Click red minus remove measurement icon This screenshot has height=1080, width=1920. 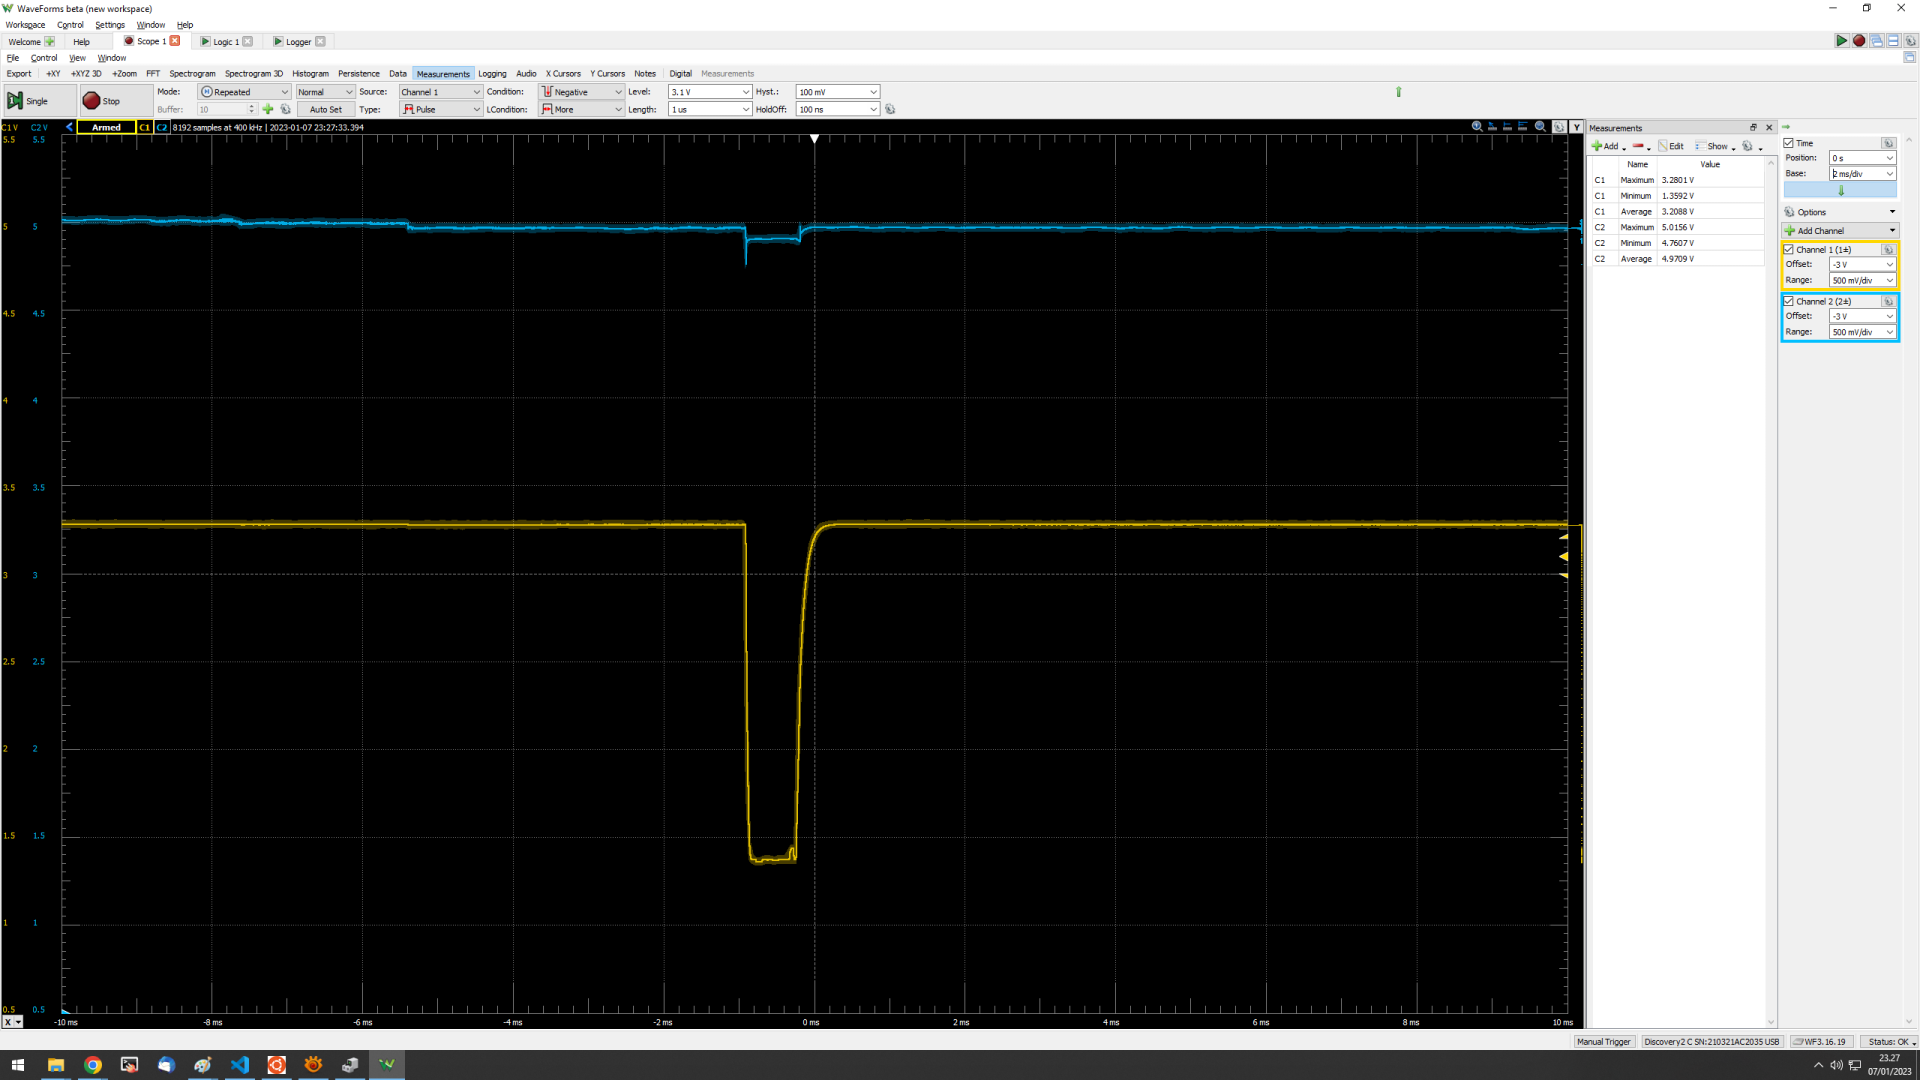(1638, 146)
